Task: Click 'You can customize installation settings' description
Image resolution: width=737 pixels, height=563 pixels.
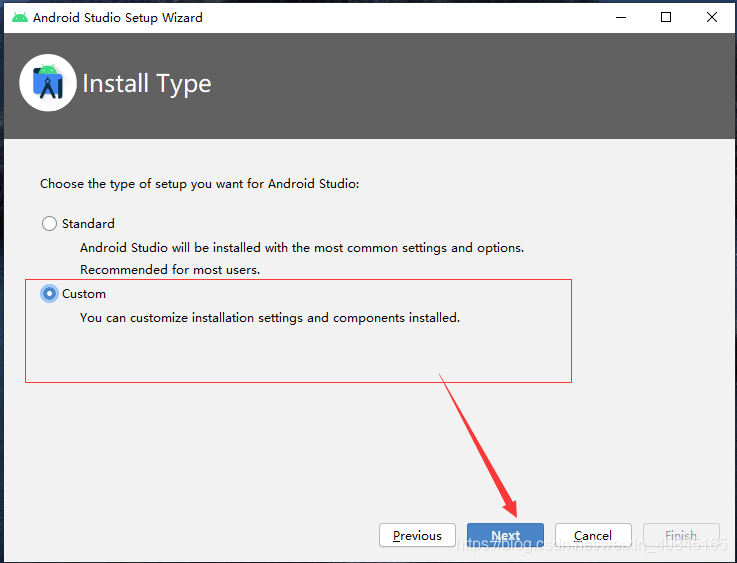Action: pyautogui.click(x=270, y=318)
